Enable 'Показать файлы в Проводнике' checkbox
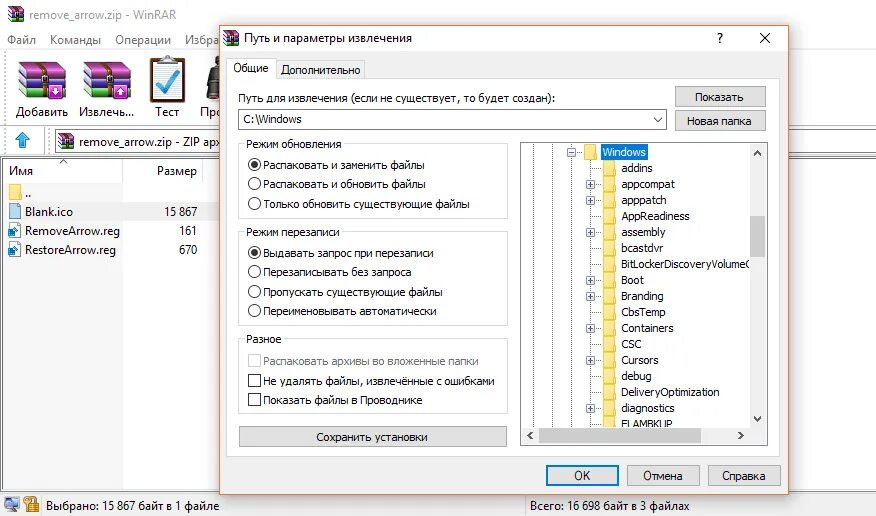The height and width of the screenshot is (516, 876). 254,400
